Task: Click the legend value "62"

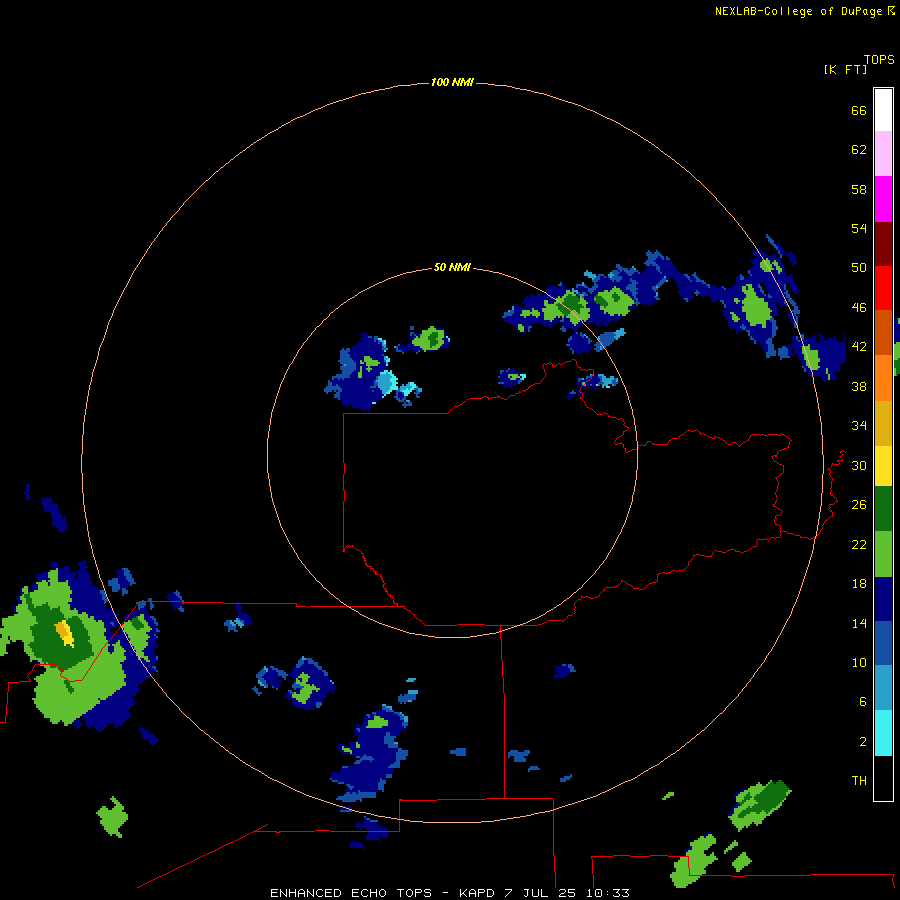Action: (859, 150)
